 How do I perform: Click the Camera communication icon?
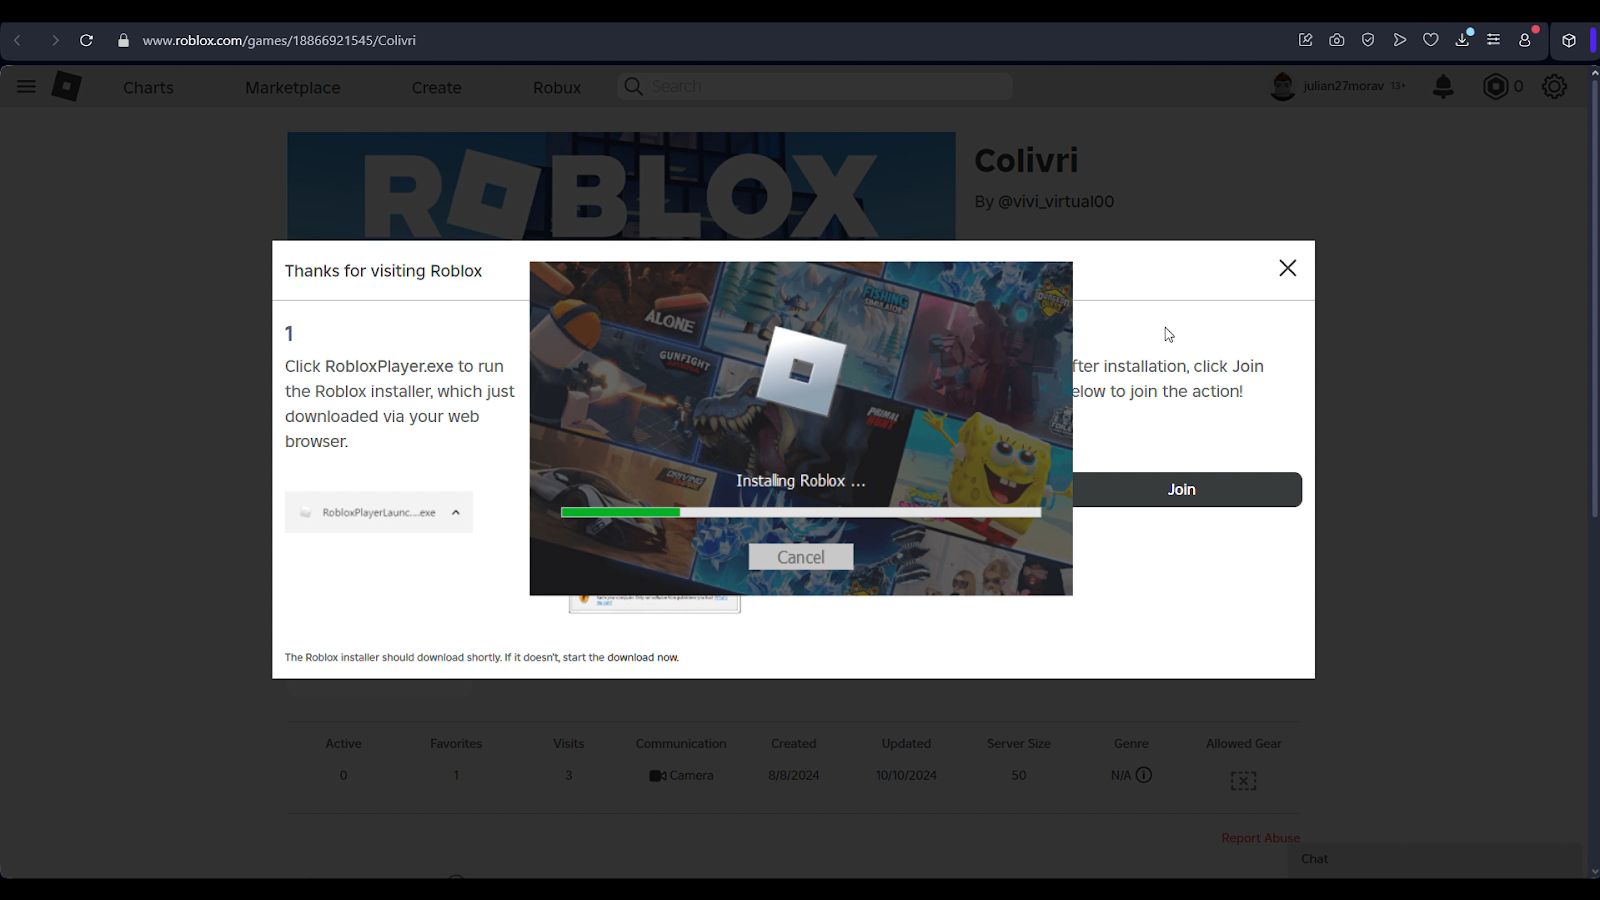tap(657, 776)
